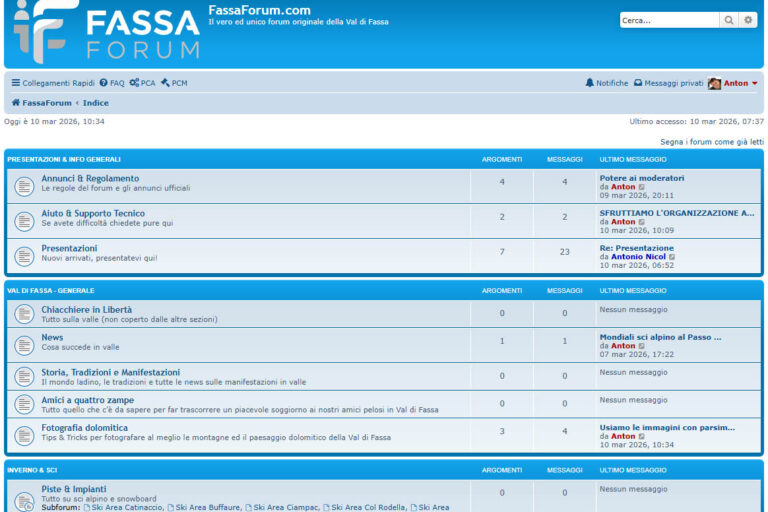Open the PCA admin panel

[142, 83]
